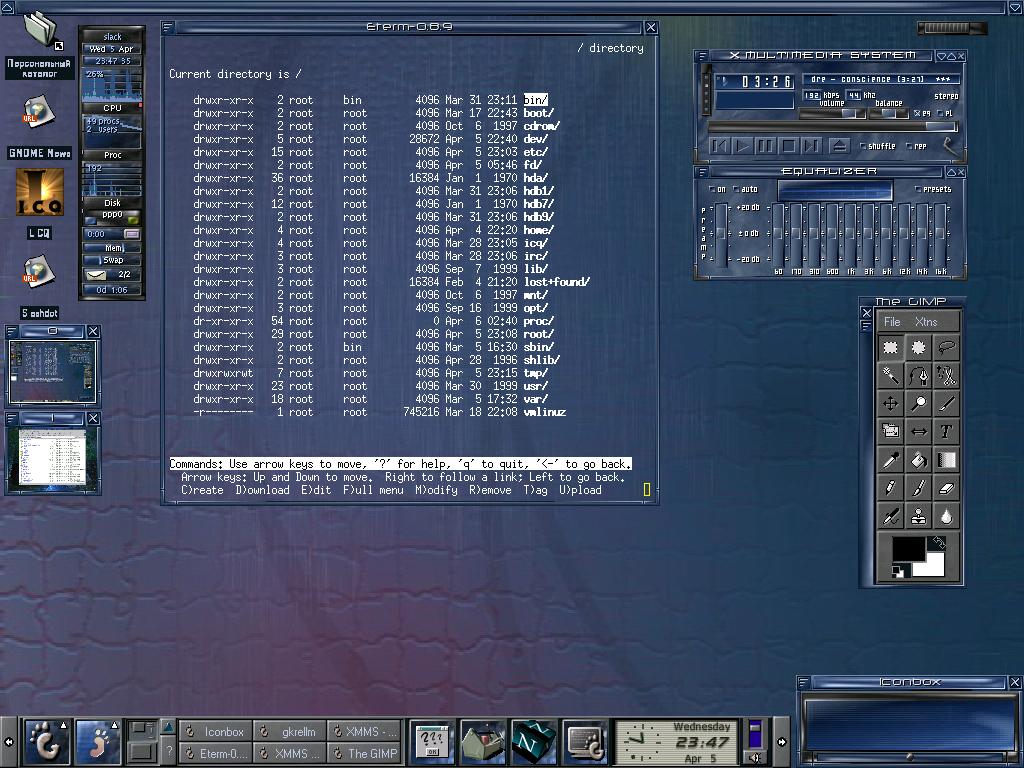Viewport: 1024px width, 768px height.
Task: Select the Magic Wand tool in GIMP
Action: (889, 376)
